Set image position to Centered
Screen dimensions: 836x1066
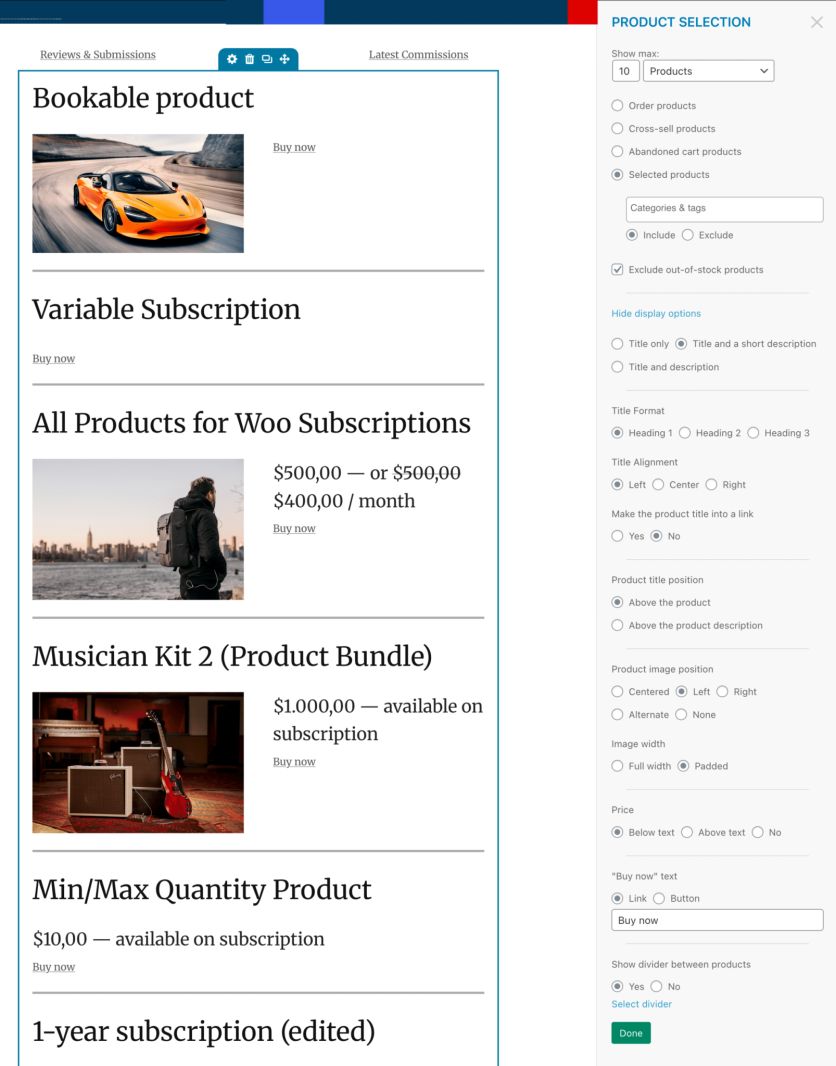(617, 691)
